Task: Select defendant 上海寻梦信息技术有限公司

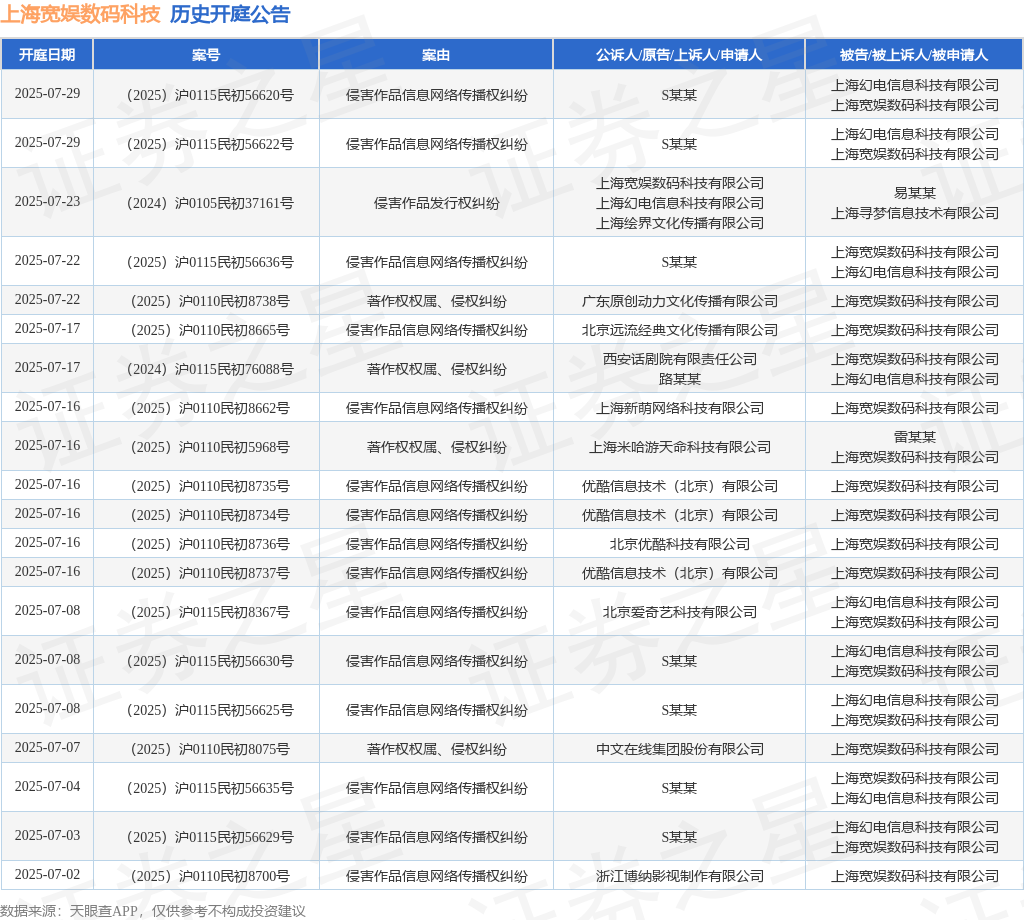Action: coord(914,214)
